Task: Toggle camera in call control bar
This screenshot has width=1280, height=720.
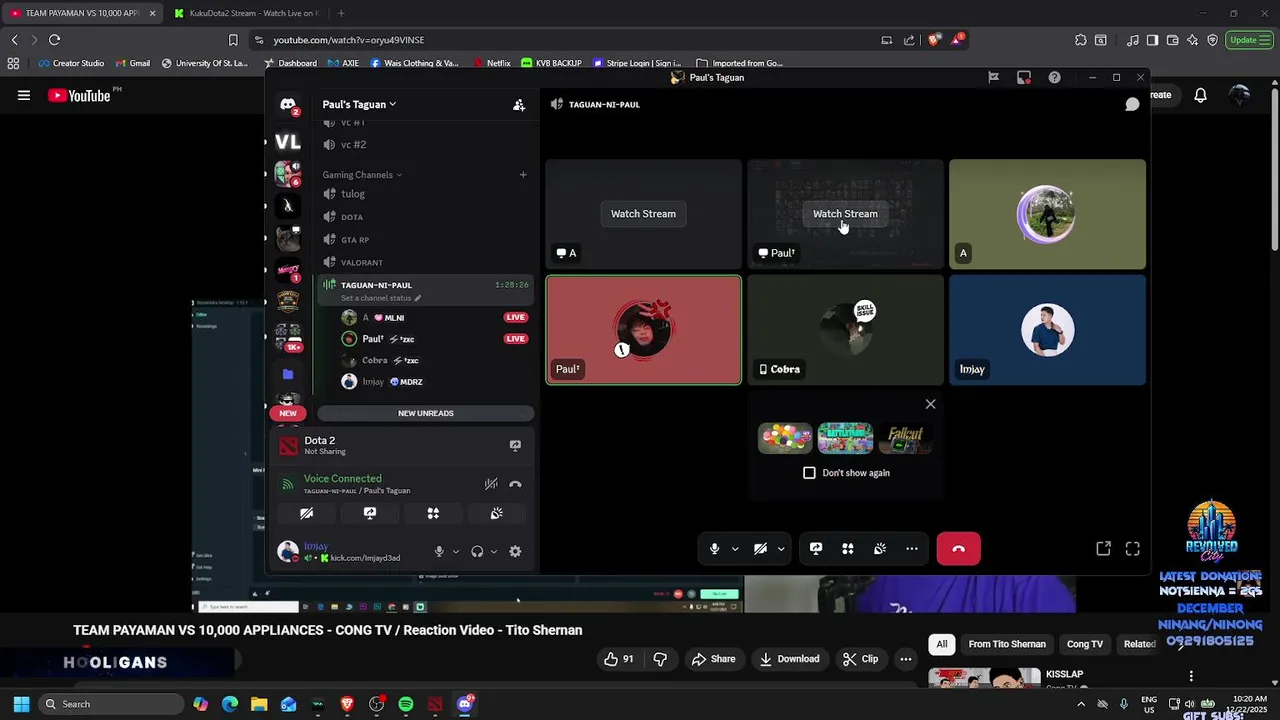Action: pos(761,548)
